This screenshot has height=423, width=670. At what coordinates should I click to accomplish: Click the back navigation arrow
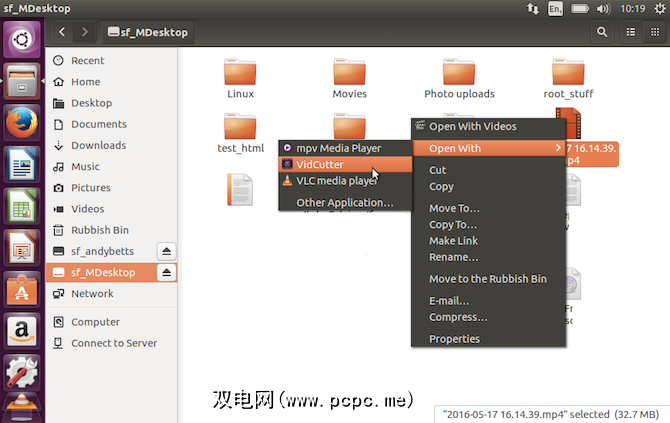tap(62, 32)
